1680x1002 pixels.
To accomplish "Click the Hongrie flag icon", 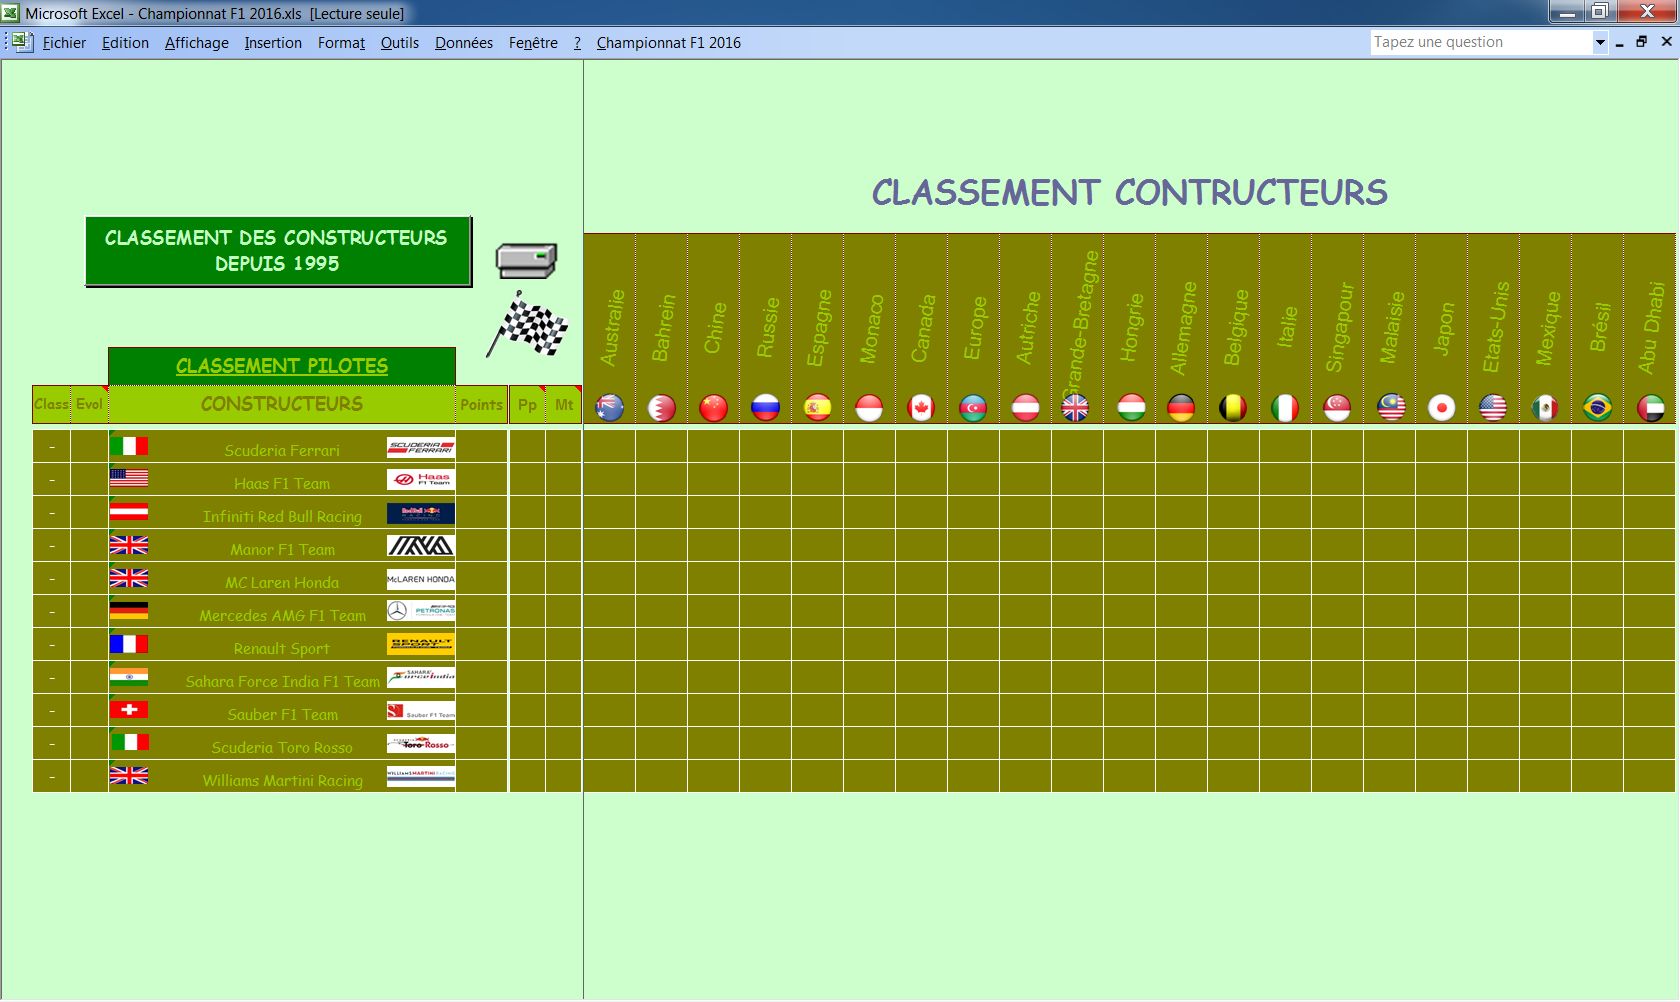I will tap(1131, 408).
